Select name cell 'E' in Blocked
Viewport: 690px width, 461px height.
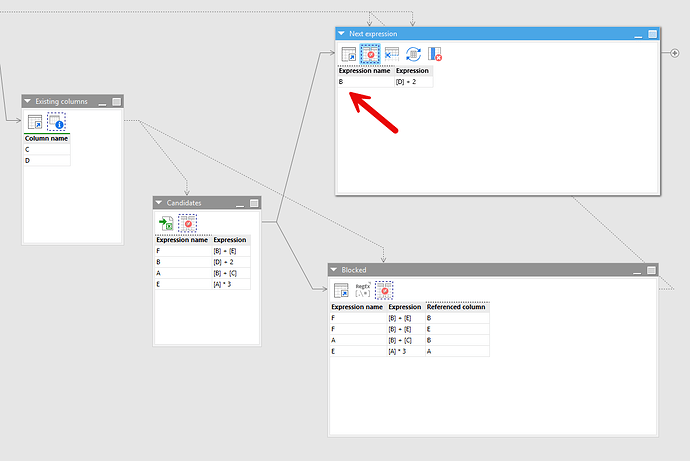coord(358,351)
